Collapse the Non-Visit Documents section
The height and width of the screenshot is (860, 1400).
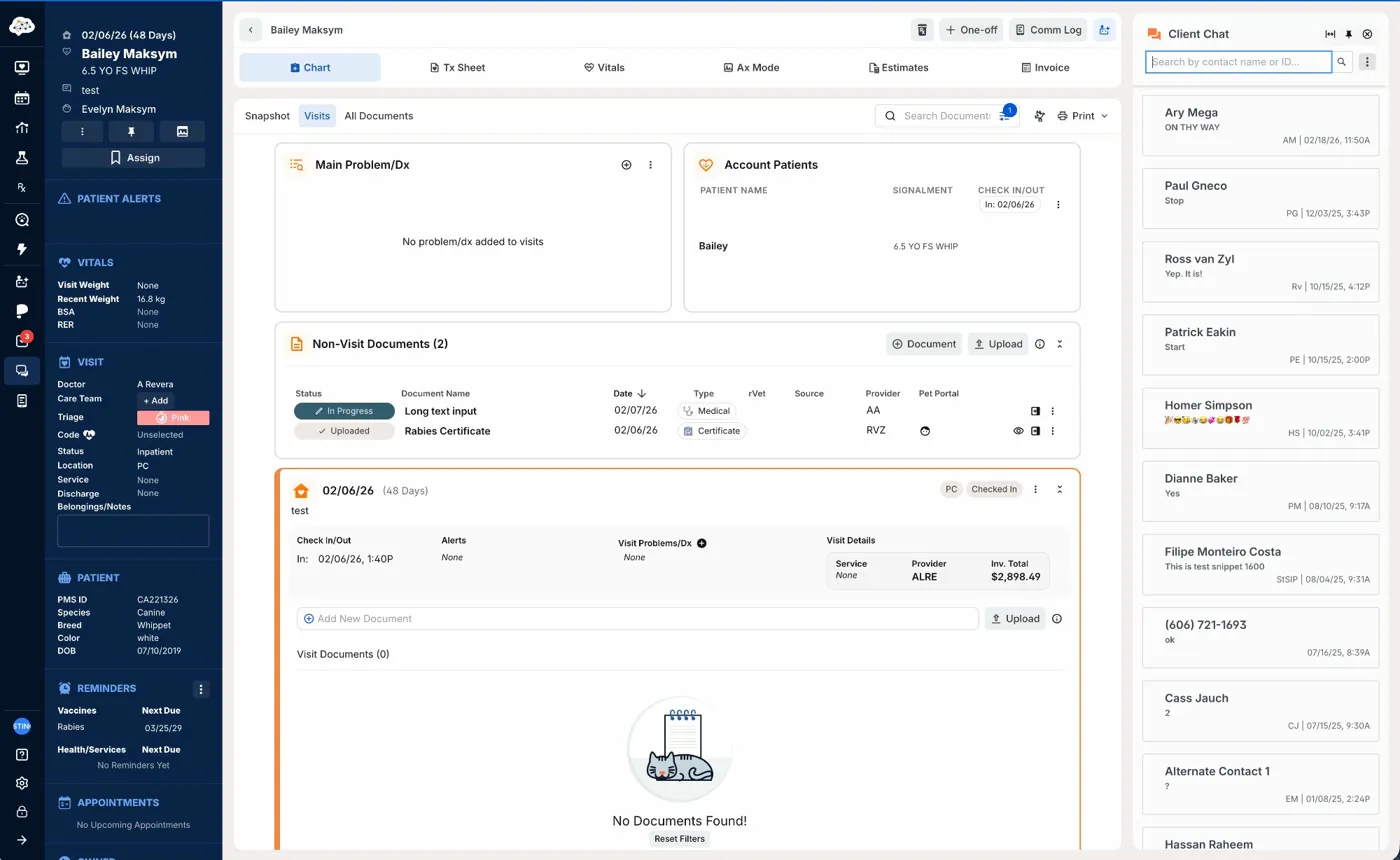point(1060,344)
